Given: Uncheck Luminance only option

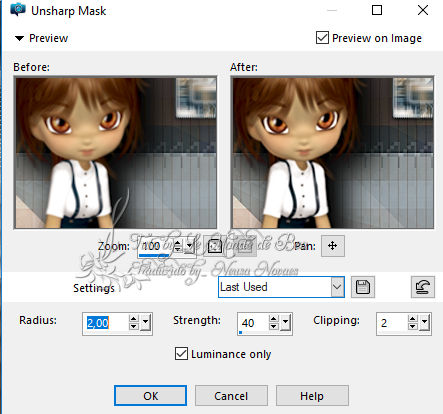Looking at the screenshot, I should tap(181, 353).
